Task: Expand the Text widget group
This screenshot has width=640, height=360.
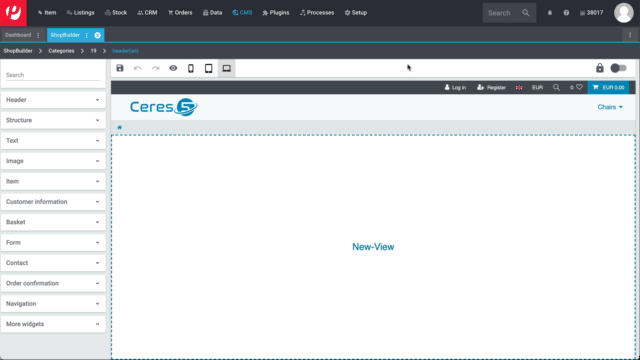Action: tap(53, 140)
